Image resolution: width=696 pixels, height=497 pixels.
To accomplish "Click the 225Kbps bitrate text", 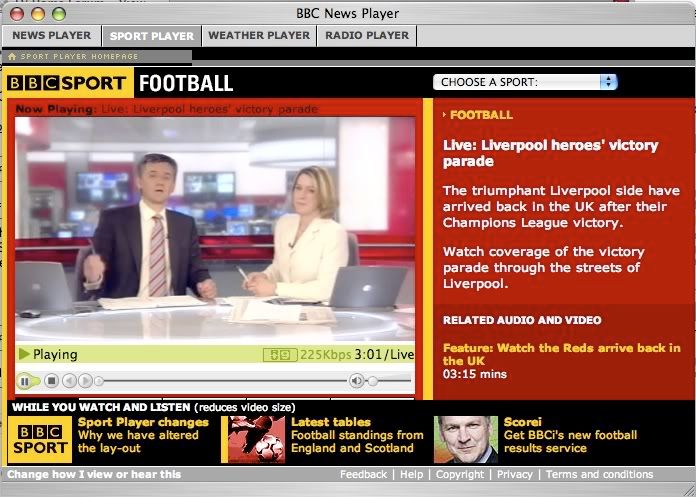I will pos(325,355).
